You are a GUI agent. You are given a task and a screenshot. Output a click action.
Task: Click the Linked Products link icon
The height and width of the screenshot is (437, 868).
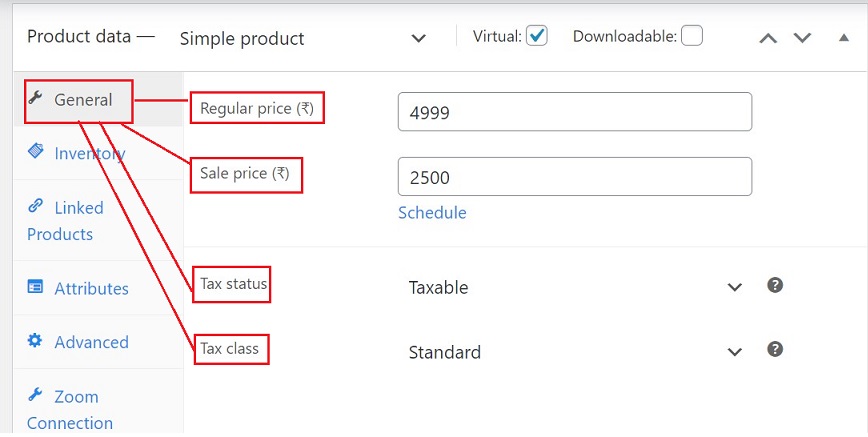36,206
